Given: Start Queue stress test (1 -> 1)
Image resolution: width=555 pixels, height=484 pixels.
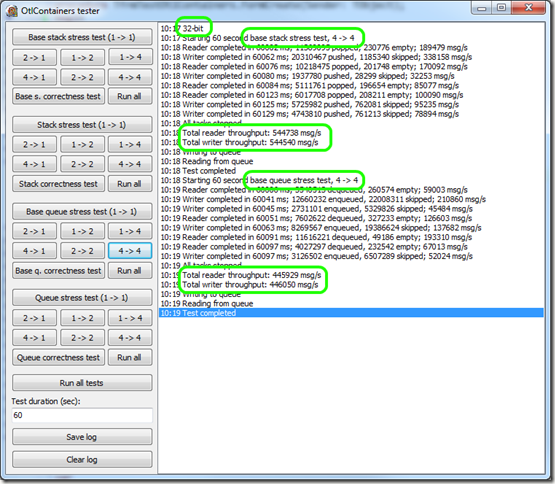Looking at the screenshot, I should [x=82, y=298].
